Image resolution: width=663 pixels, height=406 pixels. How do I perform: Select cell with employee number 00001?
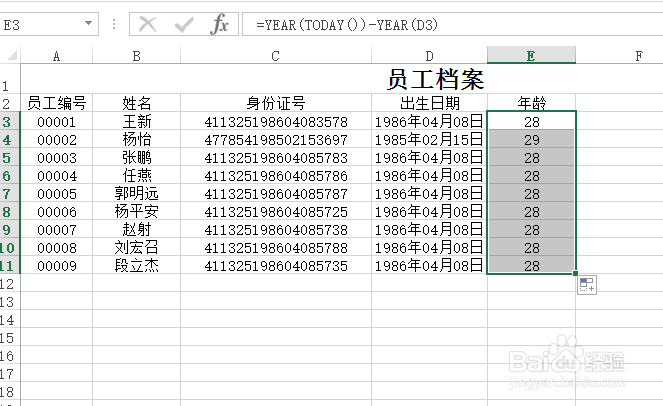tap(57, 122)
